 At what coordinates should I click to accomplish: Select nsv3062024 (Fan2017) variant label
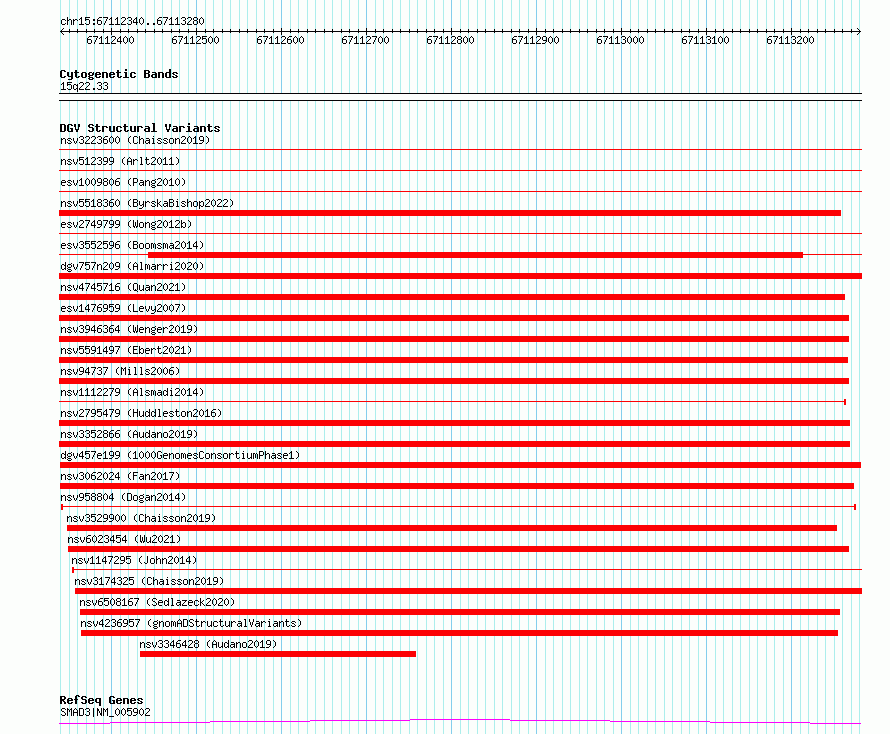[x=120, y=476]
